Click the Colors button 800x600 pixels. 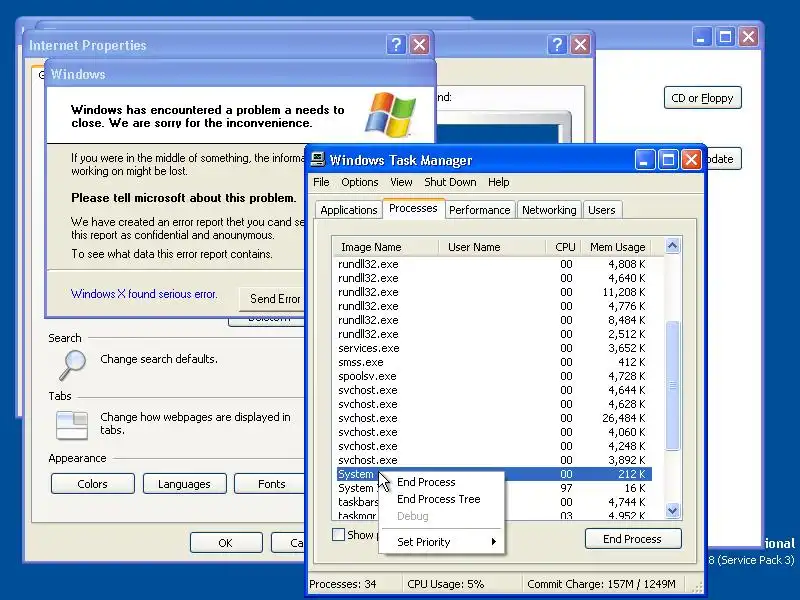pyautogui.click(x=92, y=484)
